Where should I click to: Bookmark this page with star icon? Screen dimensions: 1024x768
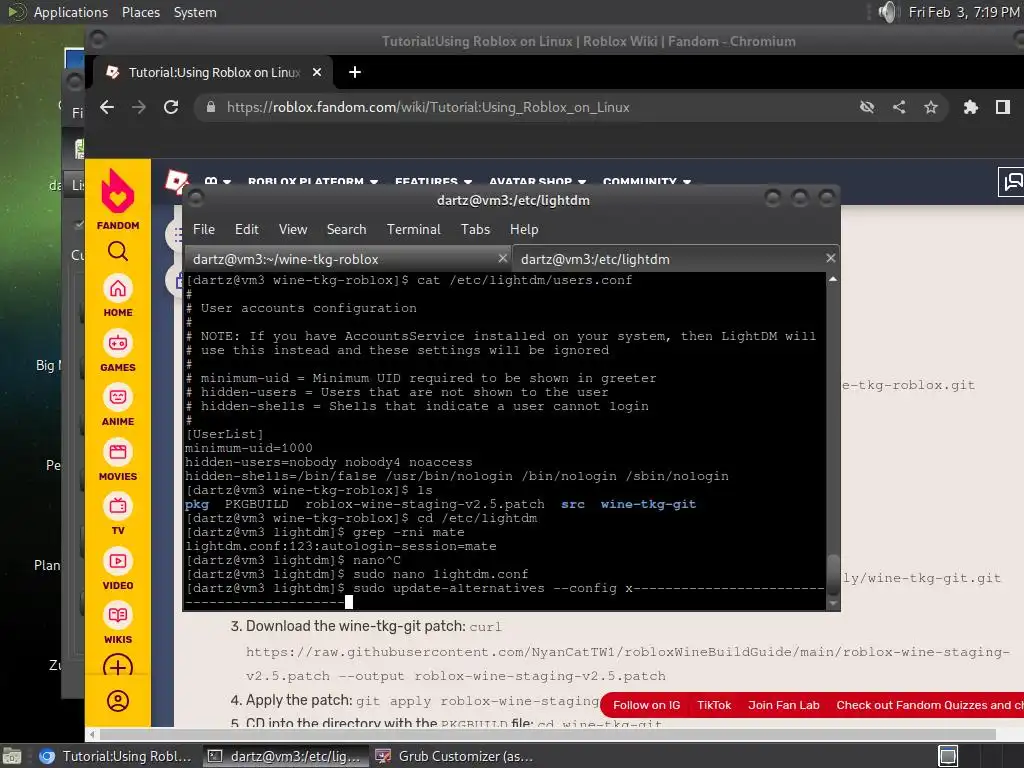(931, 107)
